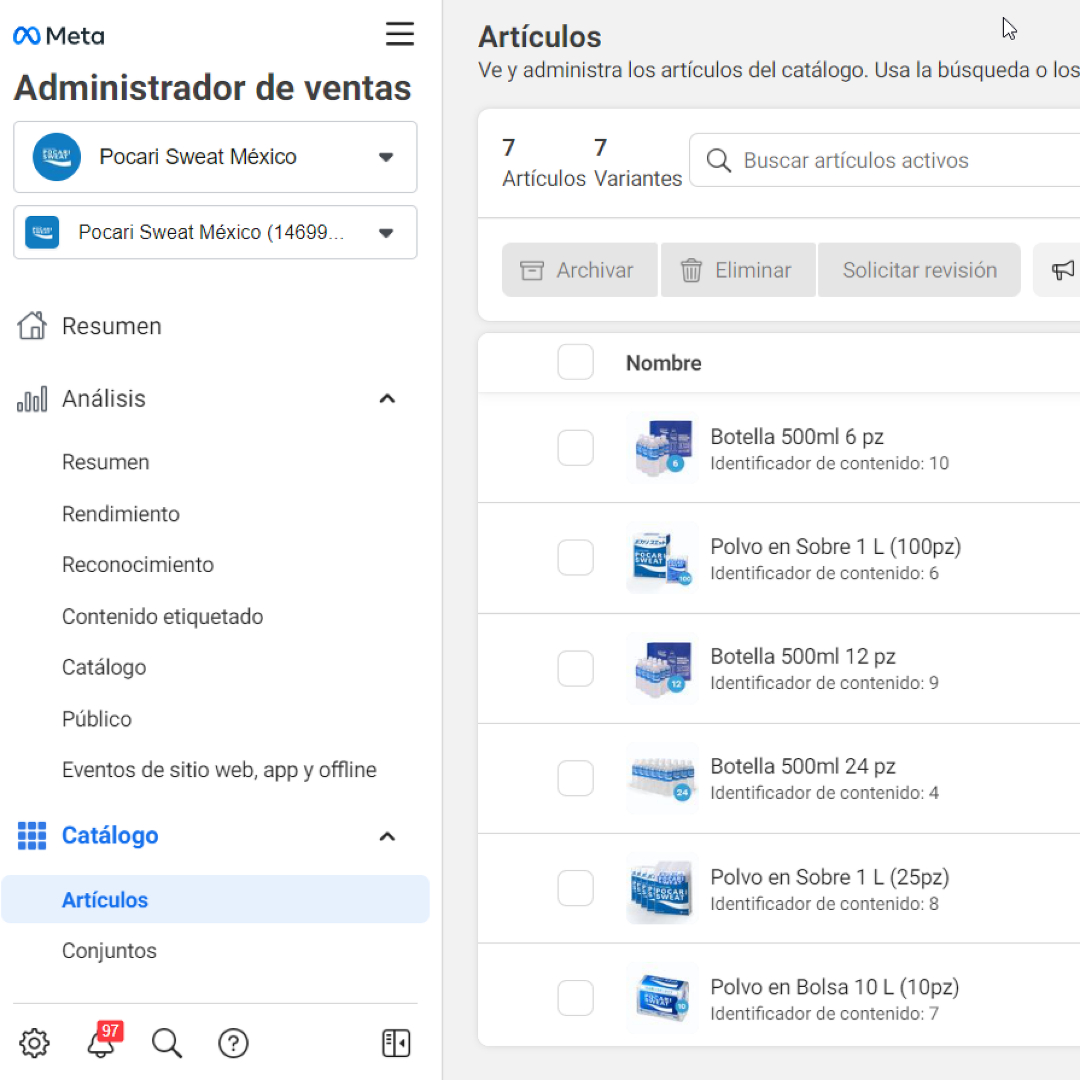The height and width of the screenshot is (1080, 1080).
Task: Open Reconocimiento in the sidebar
Action: point(138,565)
